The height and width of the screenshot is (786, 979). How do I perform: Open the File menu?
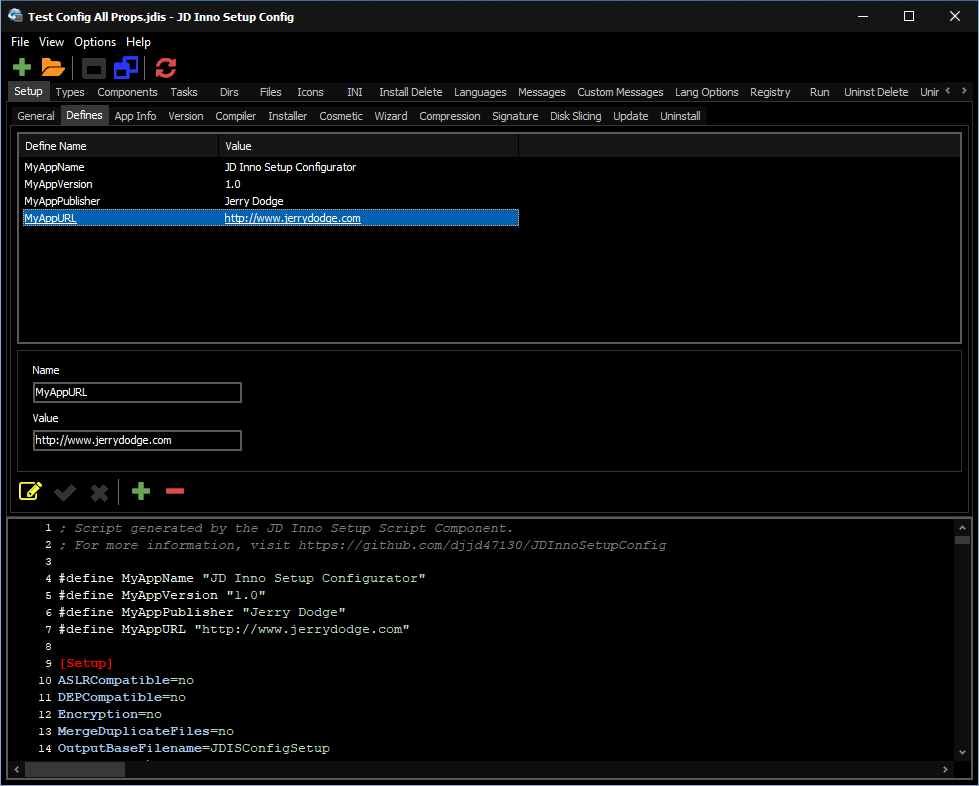[20, 42]
